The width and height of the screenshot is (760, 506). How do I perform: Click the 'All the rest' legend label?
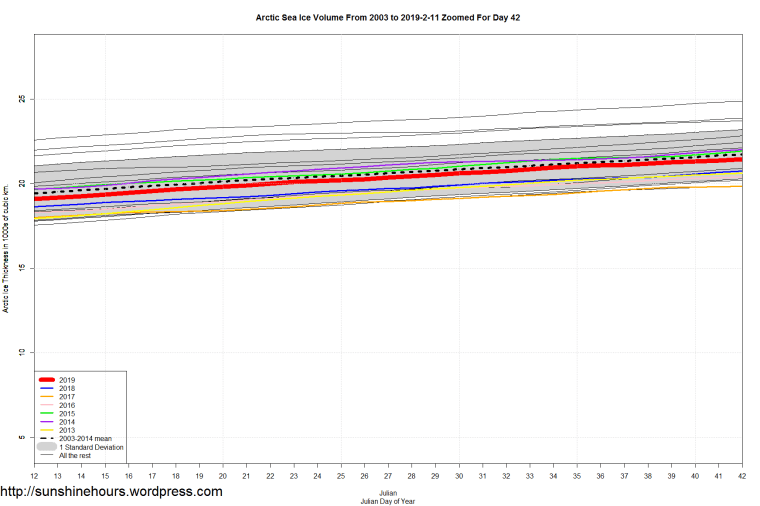coord(75,455)
